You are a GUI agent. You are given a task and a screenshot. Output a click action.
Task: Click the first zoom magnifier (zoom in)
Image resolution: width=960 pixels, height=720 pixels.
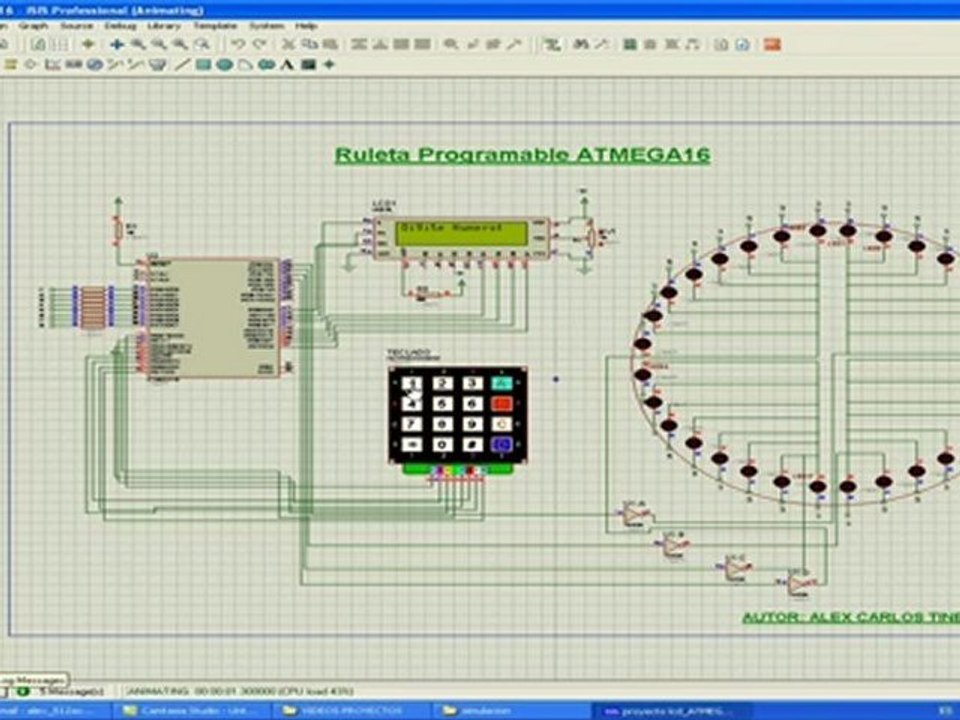(138, 44)
